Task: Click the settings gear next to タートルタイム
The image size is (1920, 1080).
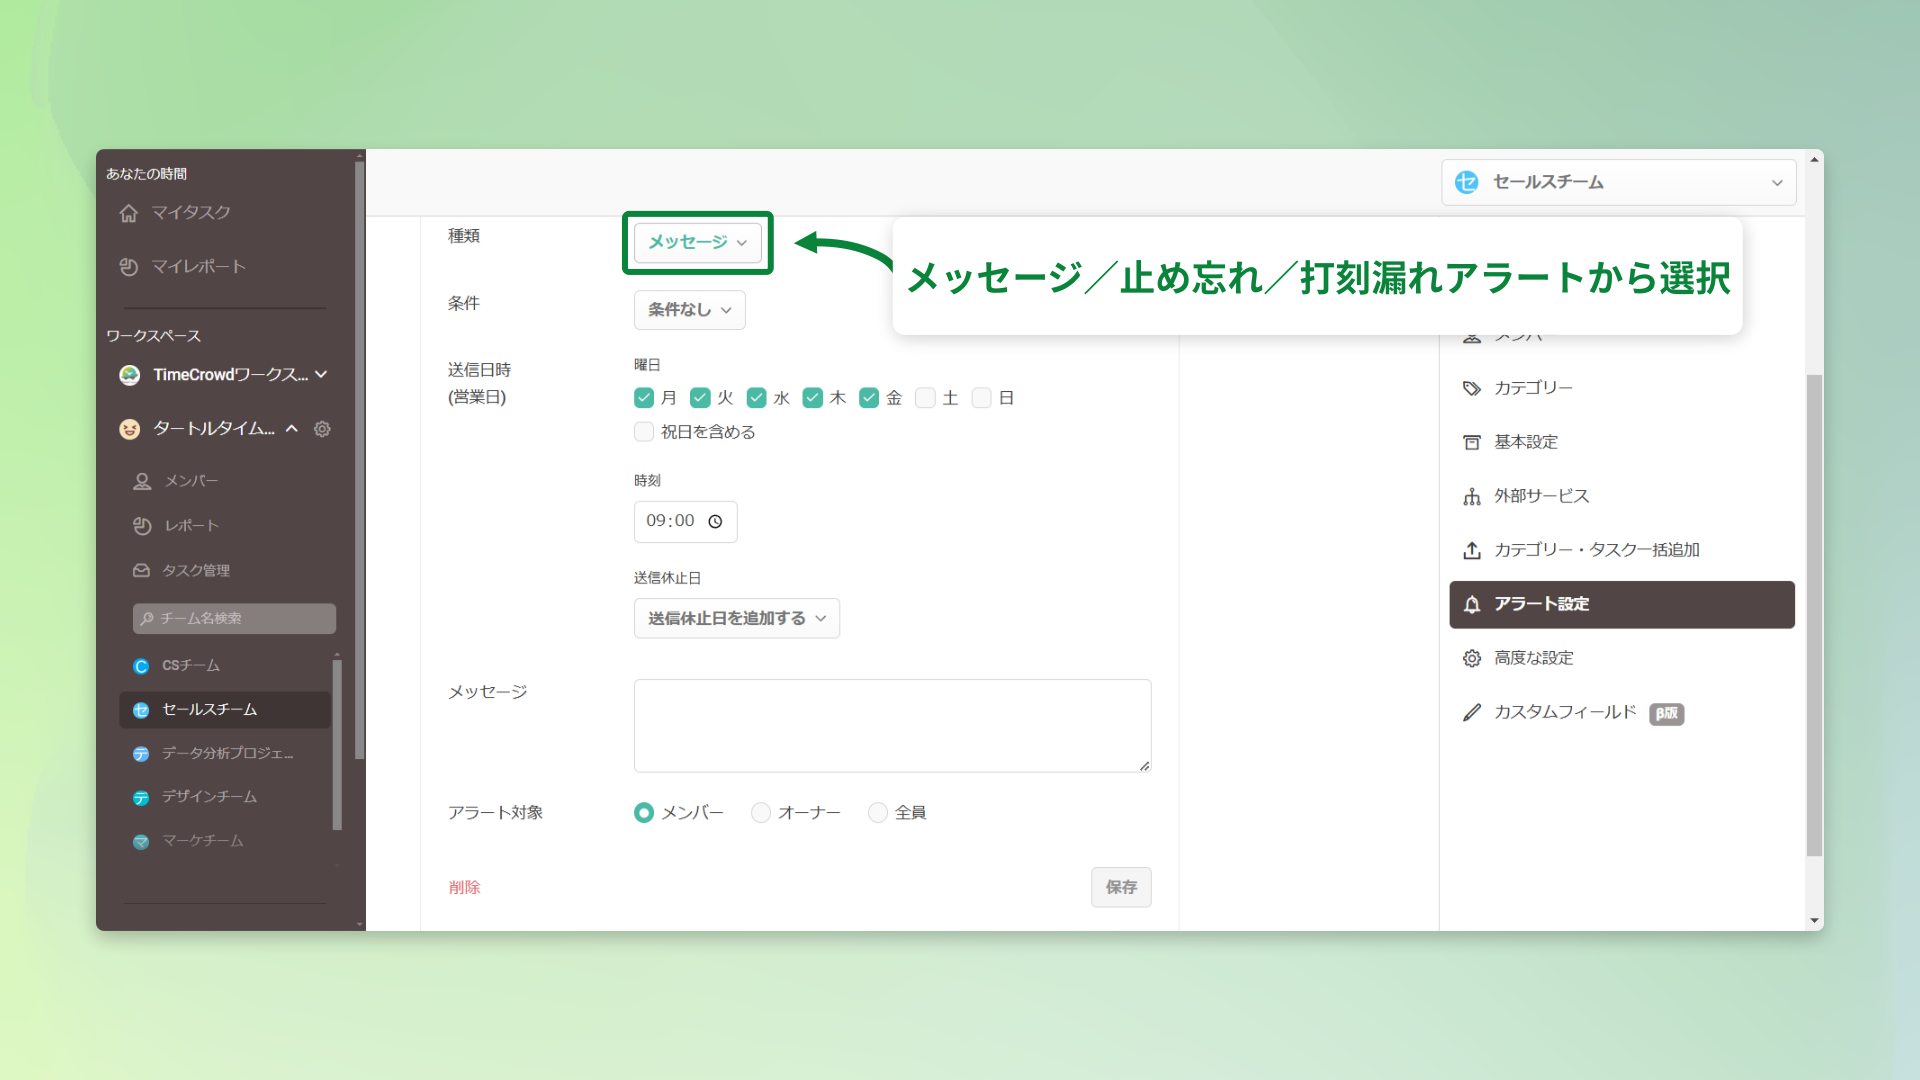Action: [322, 429]
